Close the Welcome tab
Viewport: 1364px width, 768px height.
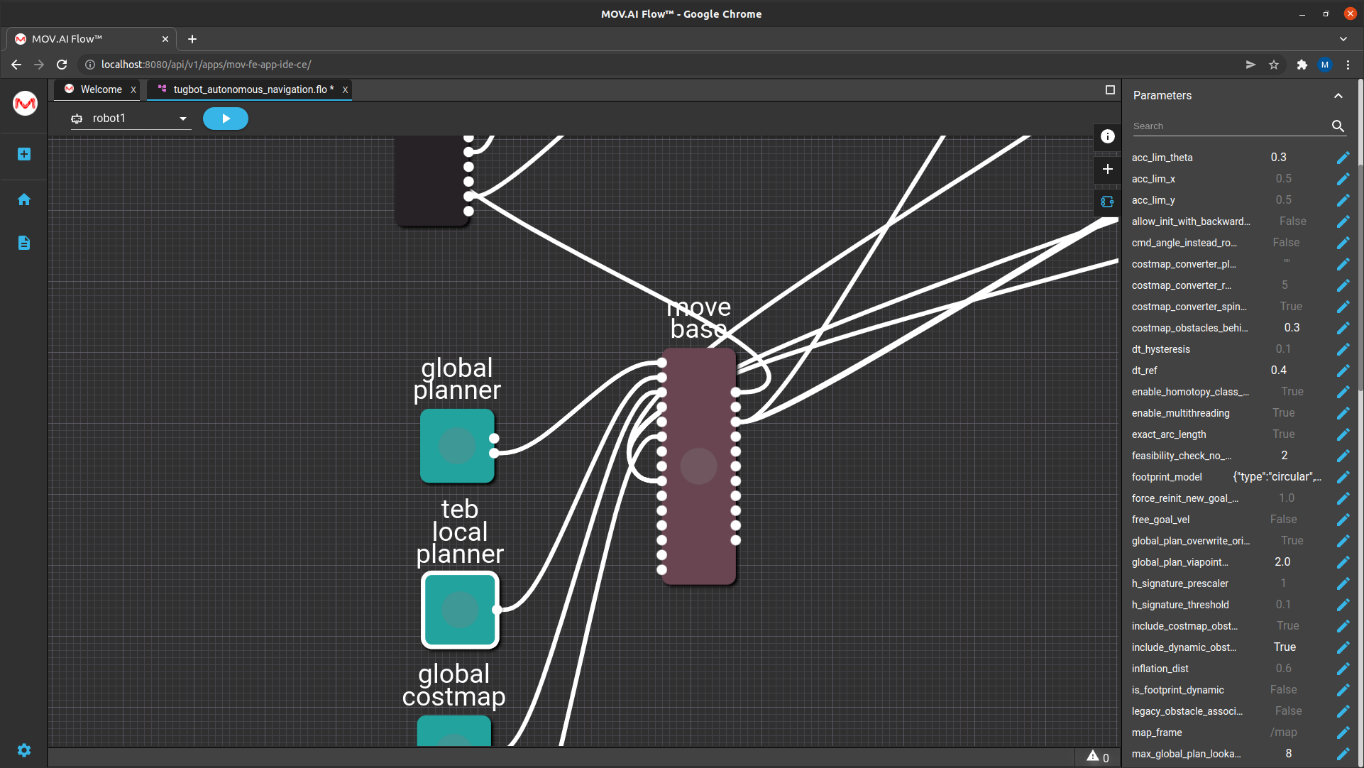(133, 90)
